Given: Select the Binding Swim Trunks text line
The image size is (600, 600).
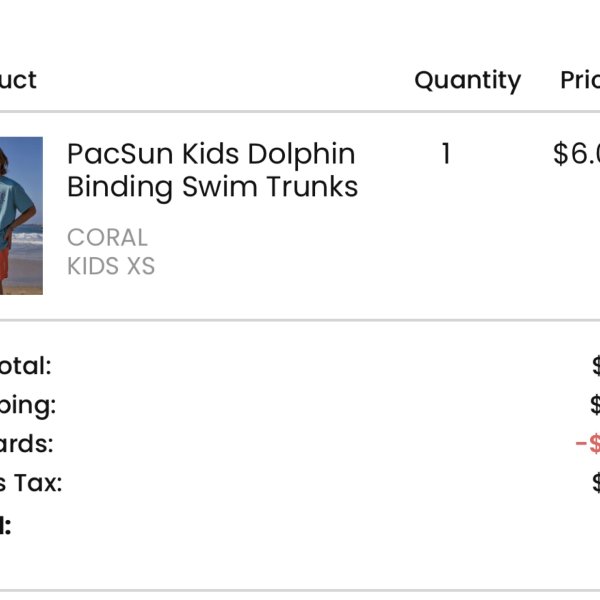Looking at the screenshot, I should click(x=212, y=187).
